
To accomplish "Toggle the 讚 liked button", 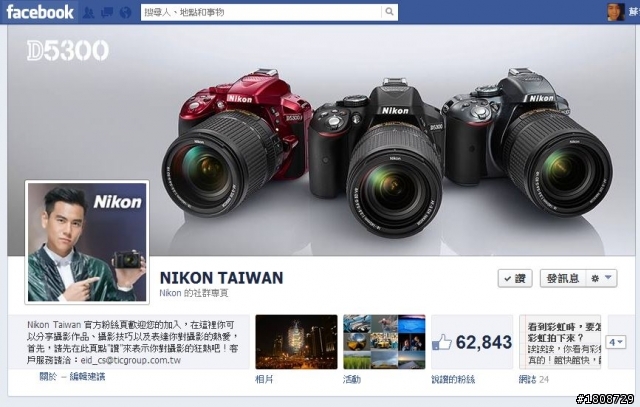I will coord(515,278).
